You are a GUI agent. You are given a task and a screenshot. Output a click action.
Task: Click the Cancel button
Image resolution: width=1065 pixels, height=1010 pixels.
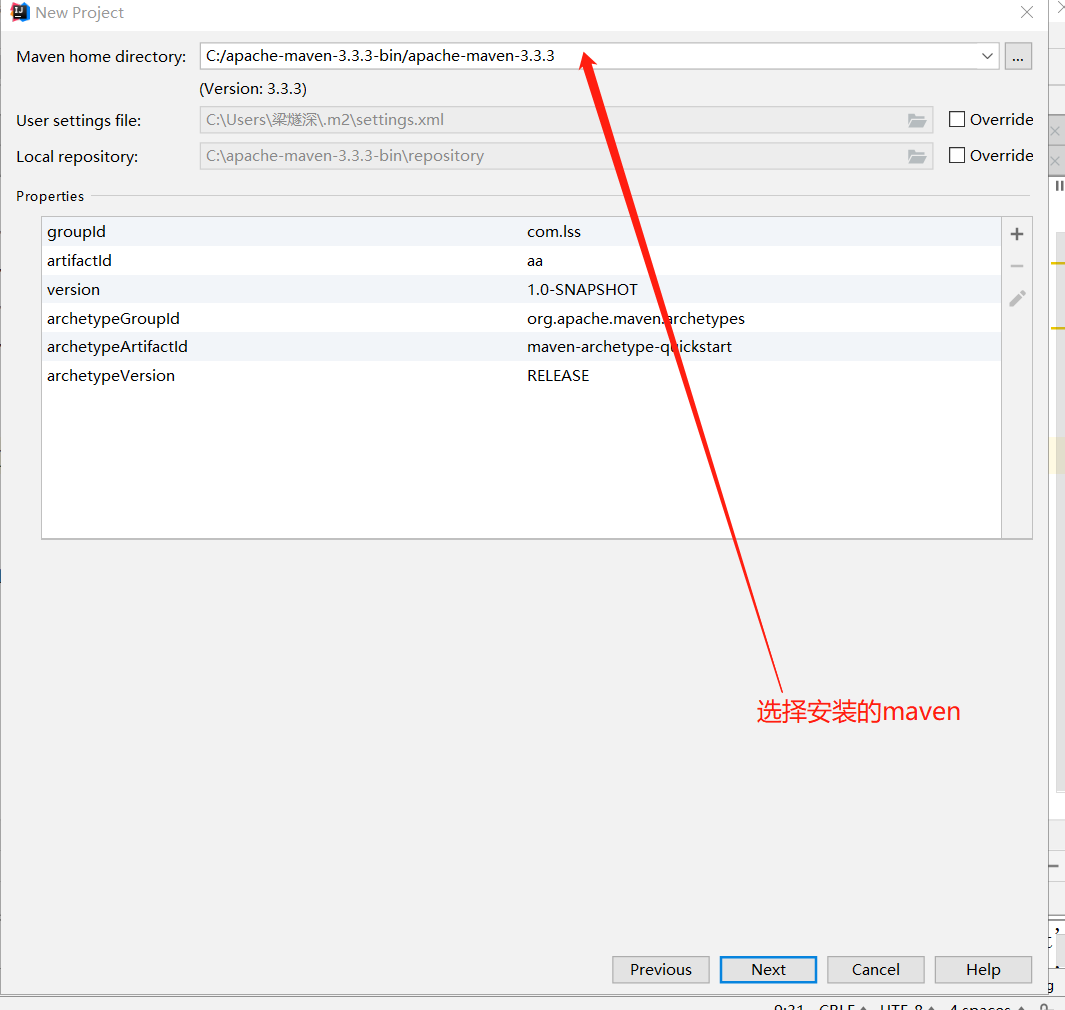pyautogui.click(x=876, y=969)
